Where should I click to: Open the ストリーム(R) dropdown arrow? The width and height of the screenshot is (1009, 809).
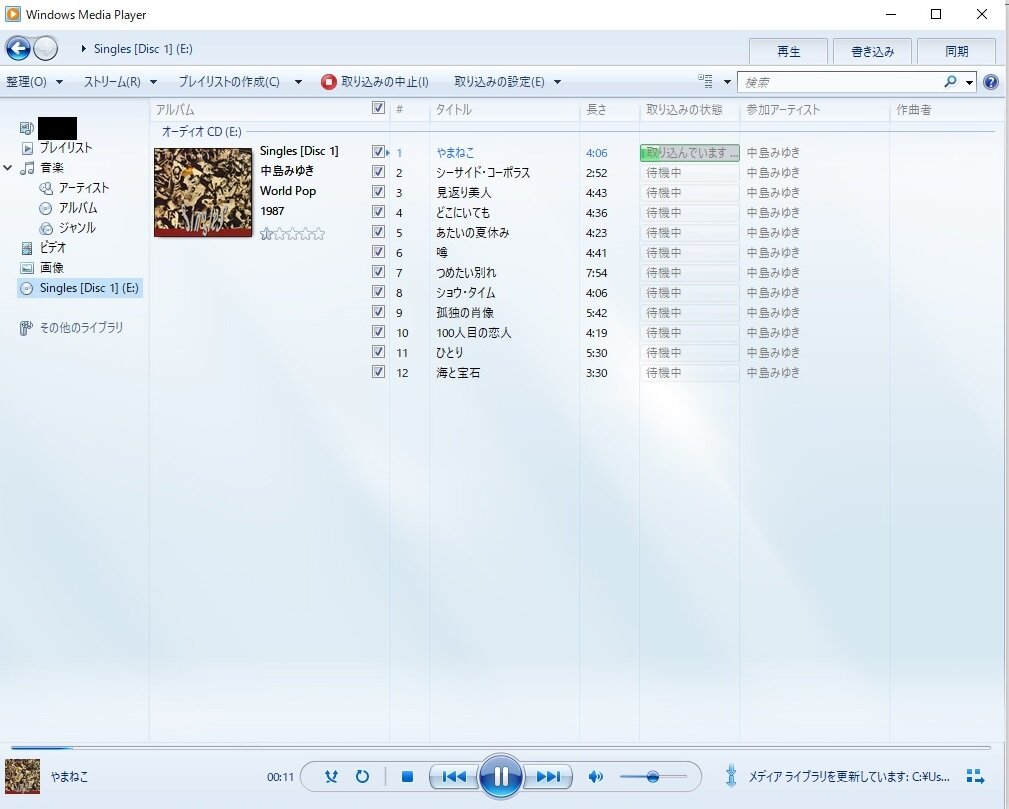(x=153, y=82)
